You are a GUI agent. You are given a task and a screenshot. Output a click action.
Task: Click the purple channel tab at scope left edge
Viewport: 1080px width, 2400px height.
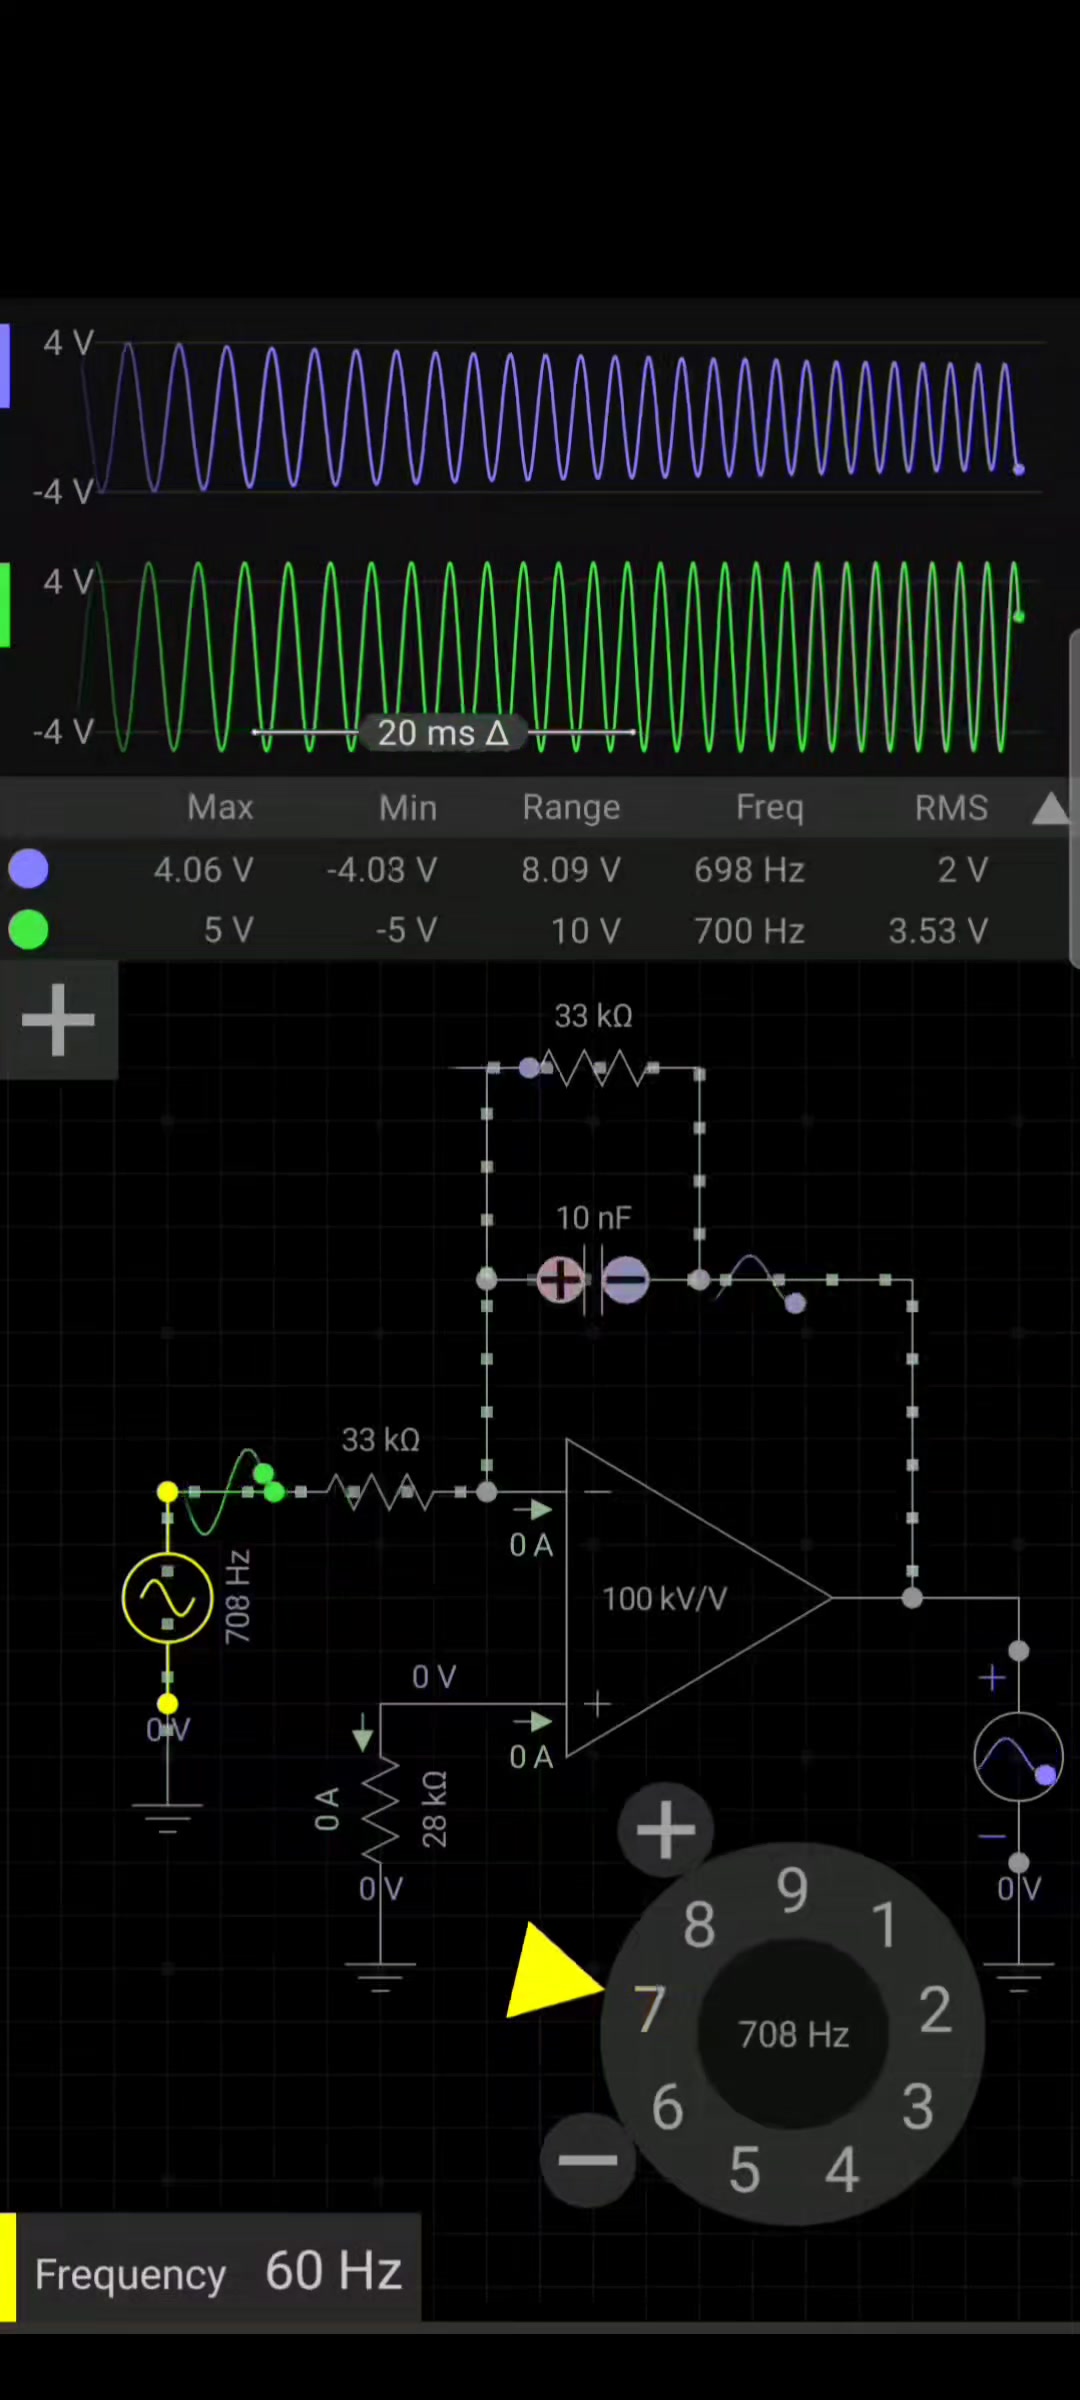click(x=5, y=366)
